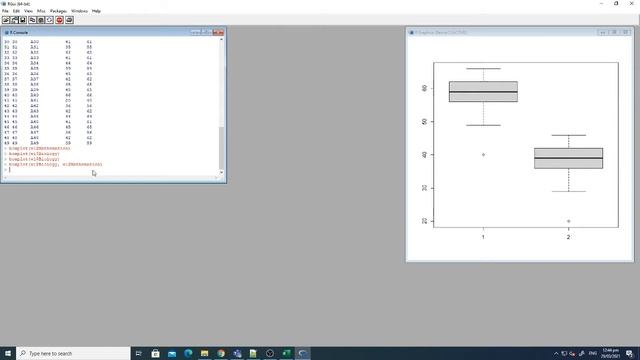Click the Copy and paste toolbar icon
This screenshot has width=640, height=360.
click(x=49, y=20)
